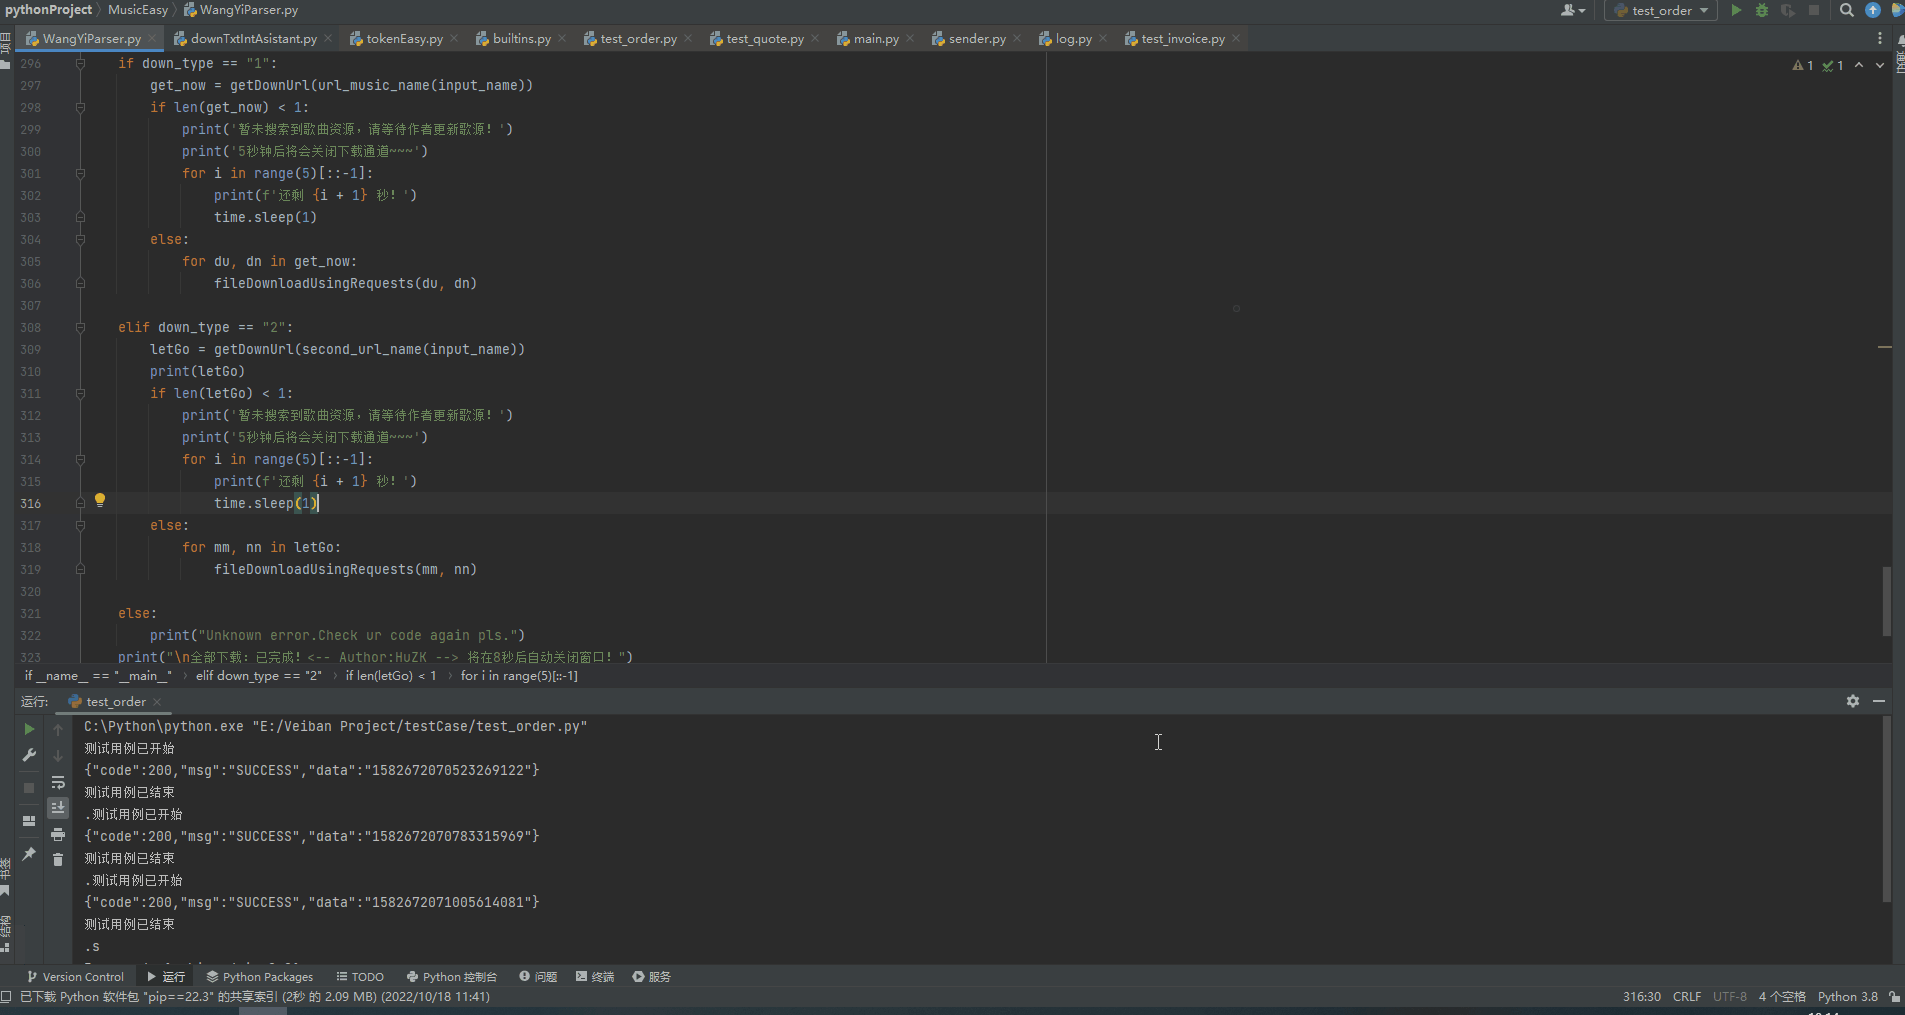Open the test_order run configuration dropdown
Image resolution: width=1905 pixels, height=1015 pixels.
tap(1660, 10)
